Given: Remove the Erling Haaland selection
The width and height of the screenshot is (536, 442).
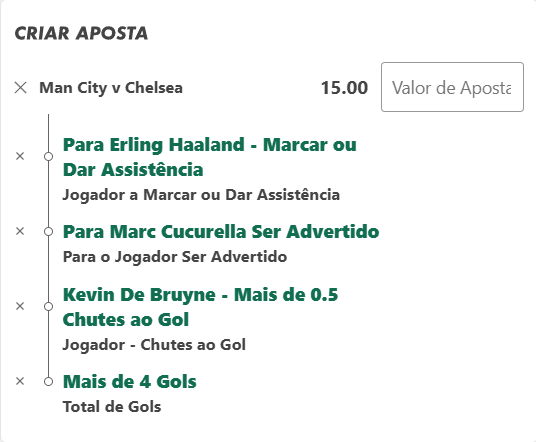Looking at the screenshot, I should click(x=20, y=156).
